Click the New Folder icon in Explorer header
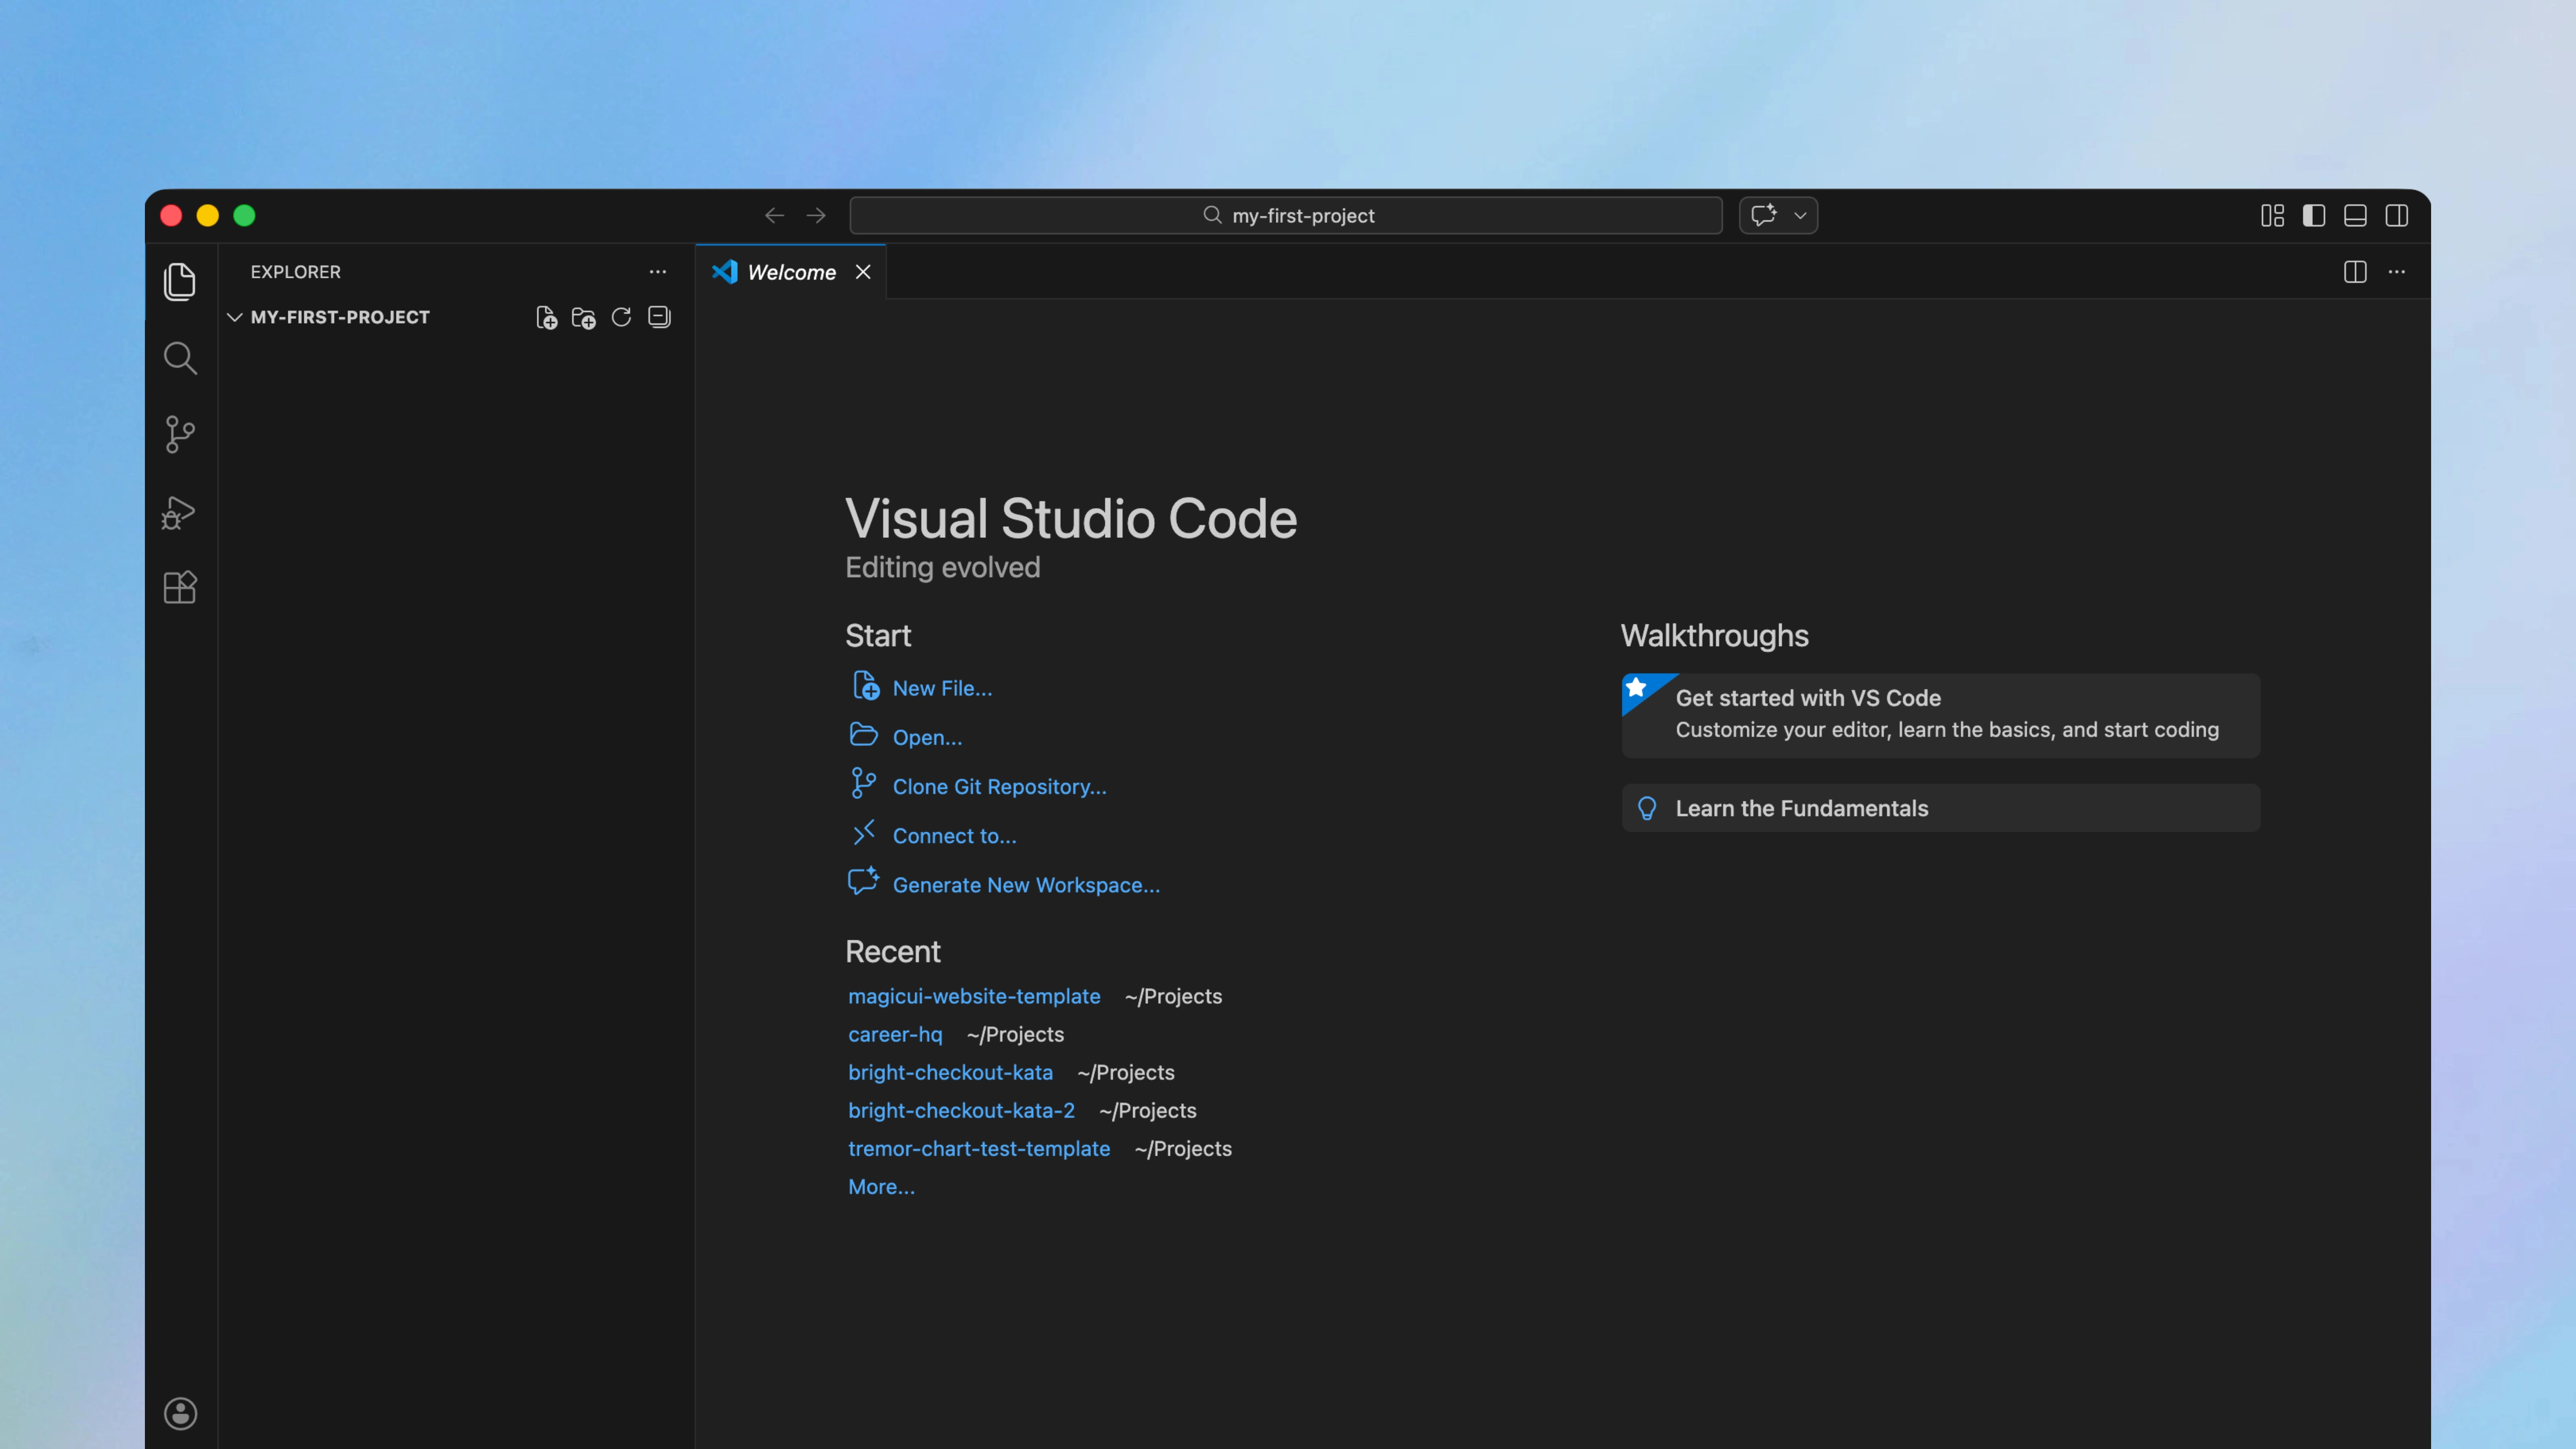Viewport: 2576px width, 1449px height. point(584,318)
